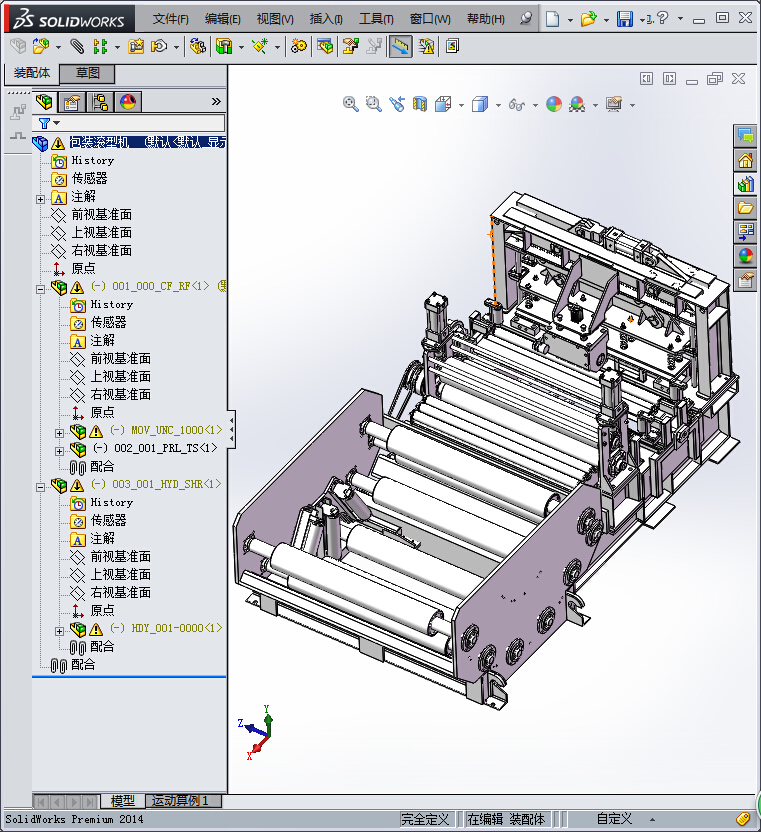The image size is (761, 832).
Task: Toggle the highlighted measure/clearance toolbar icon
Action: point(400,47)
